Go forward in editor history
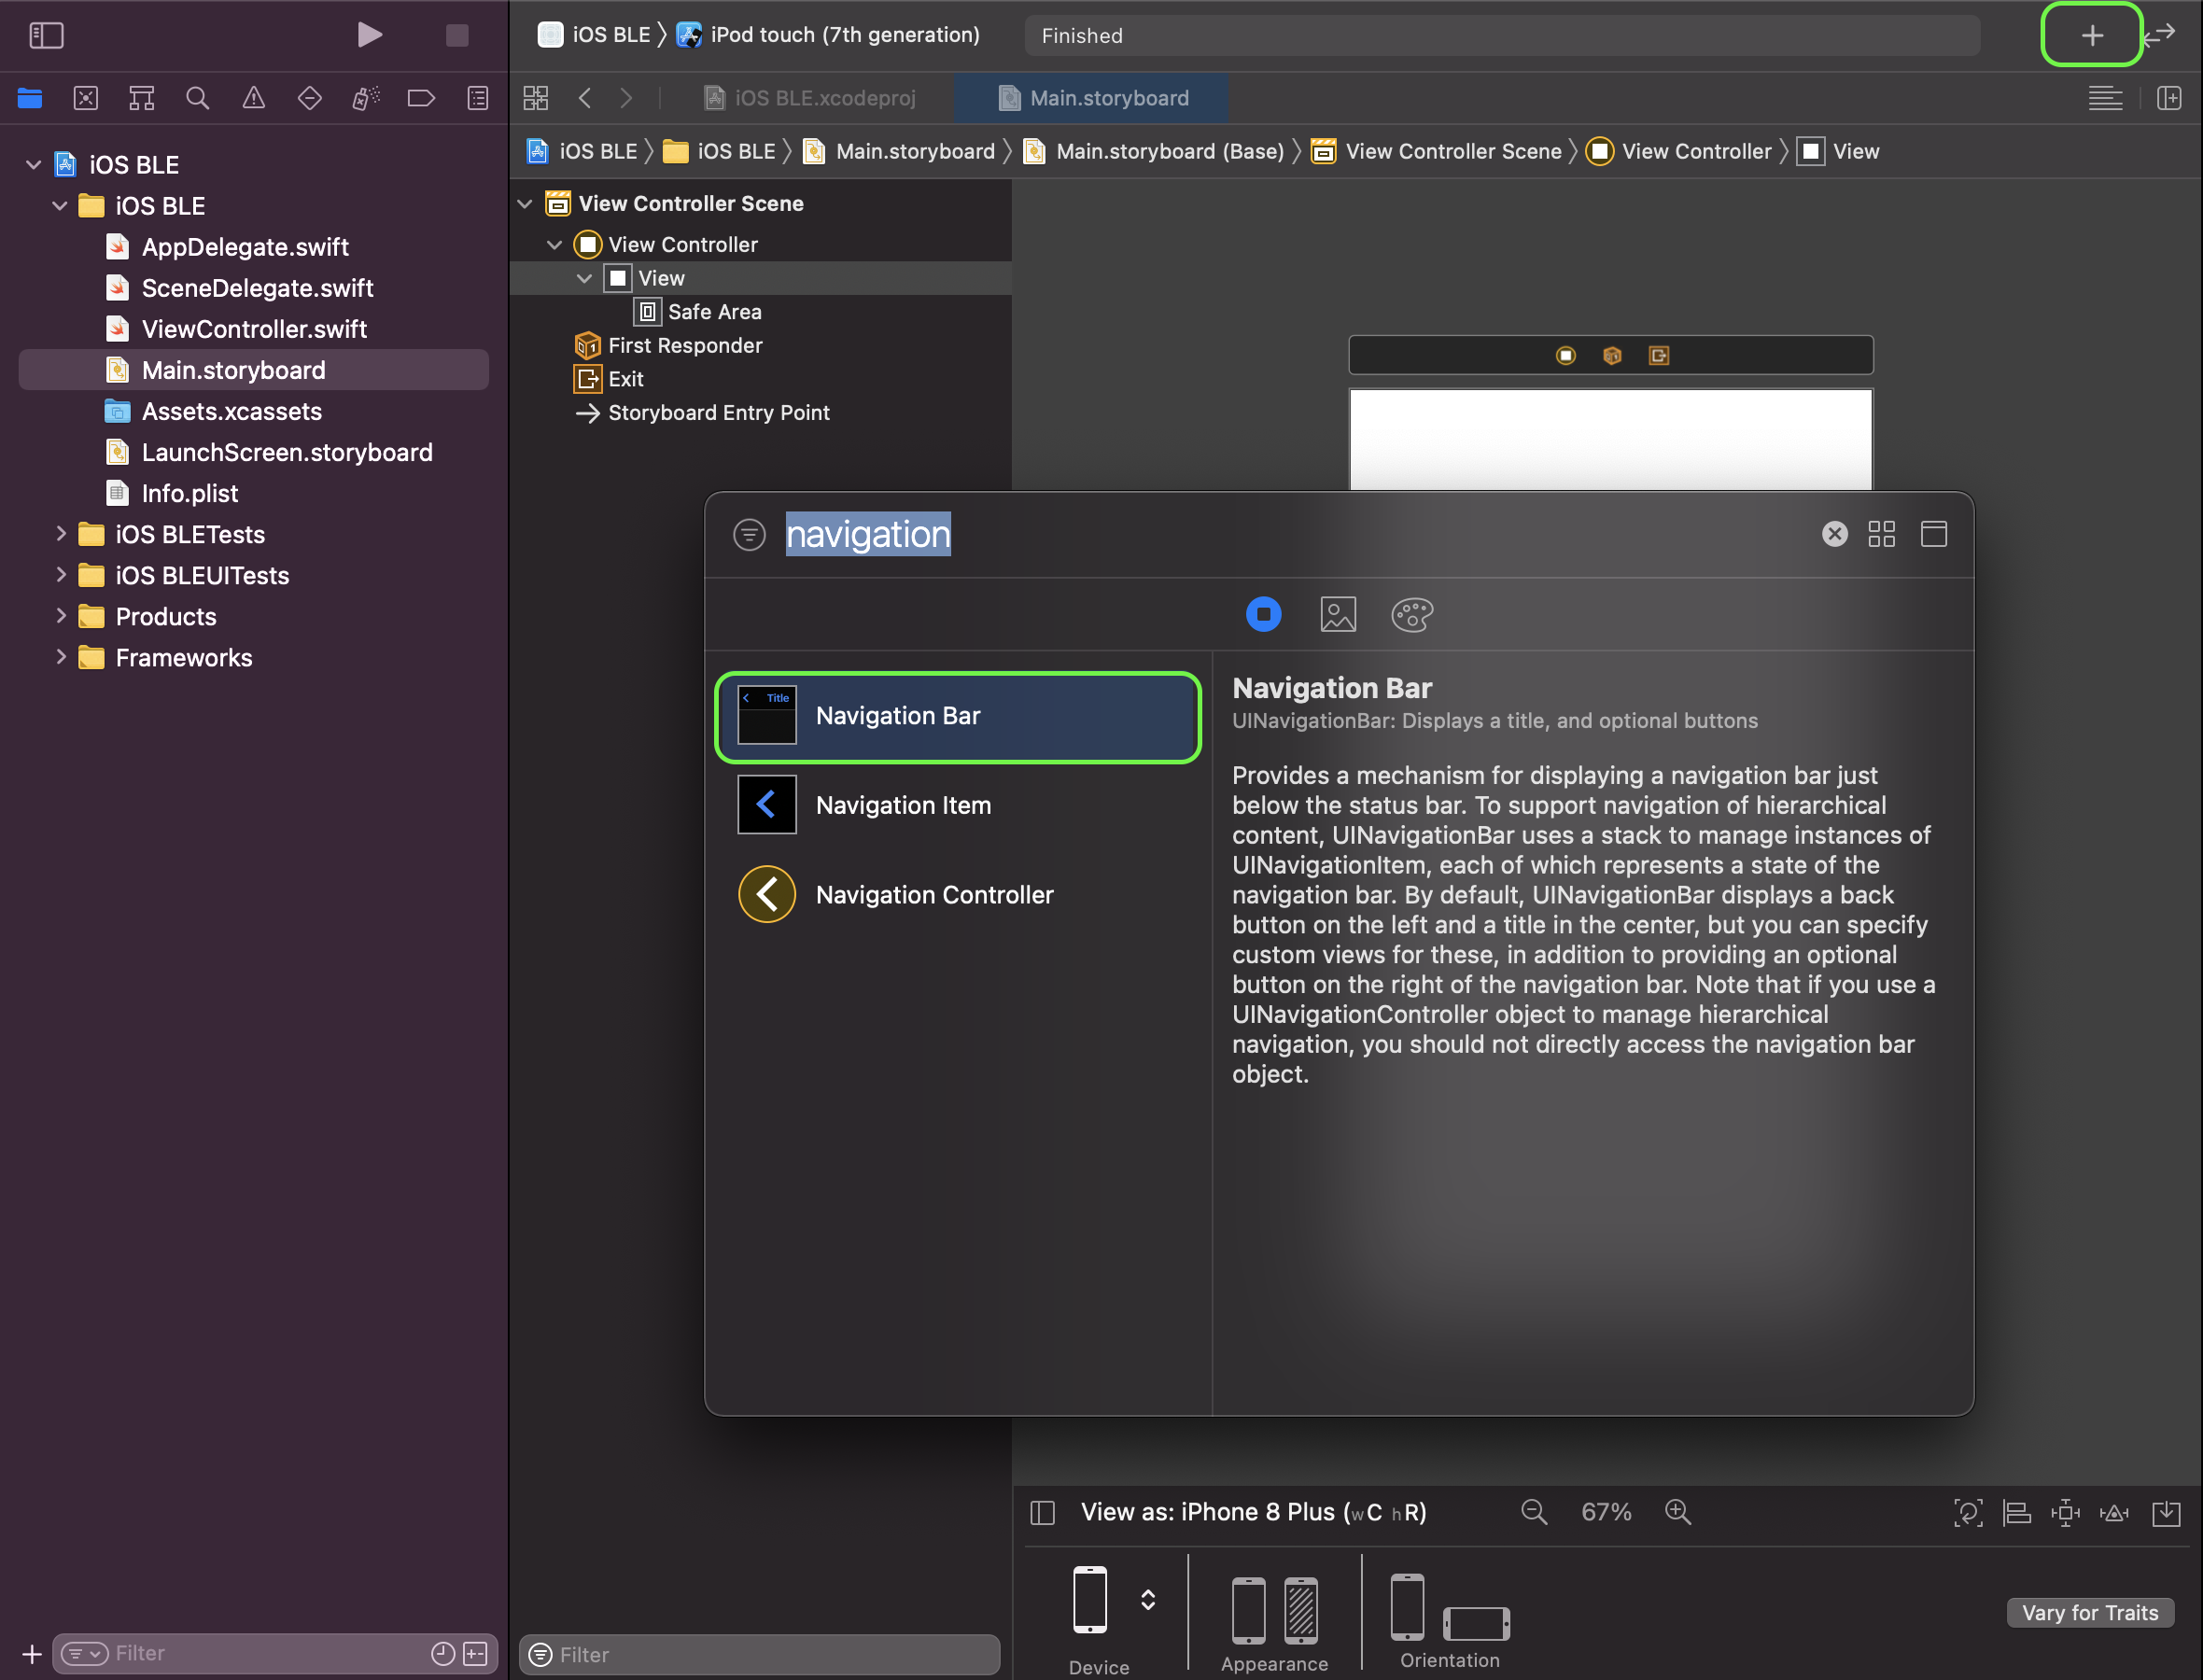 626,98
